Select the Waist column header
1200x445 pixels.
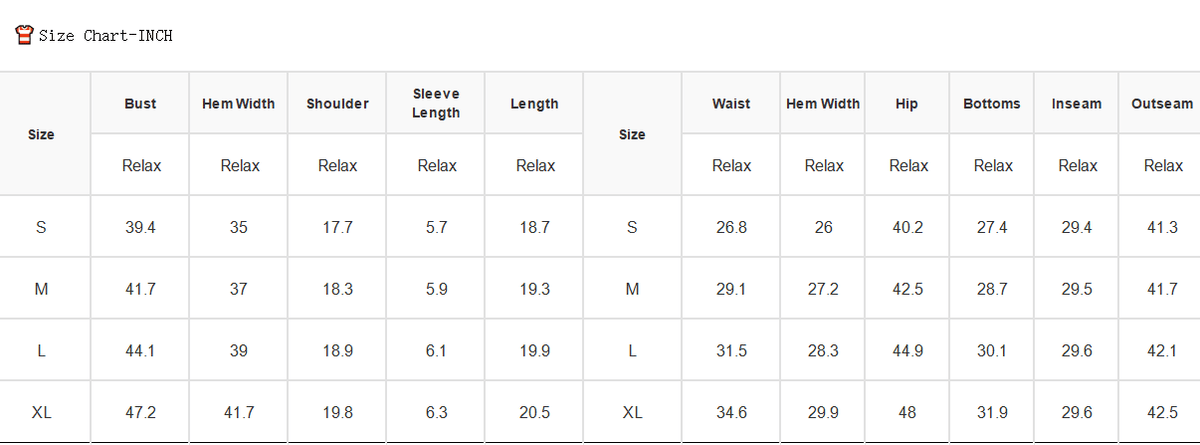(731, 103)
